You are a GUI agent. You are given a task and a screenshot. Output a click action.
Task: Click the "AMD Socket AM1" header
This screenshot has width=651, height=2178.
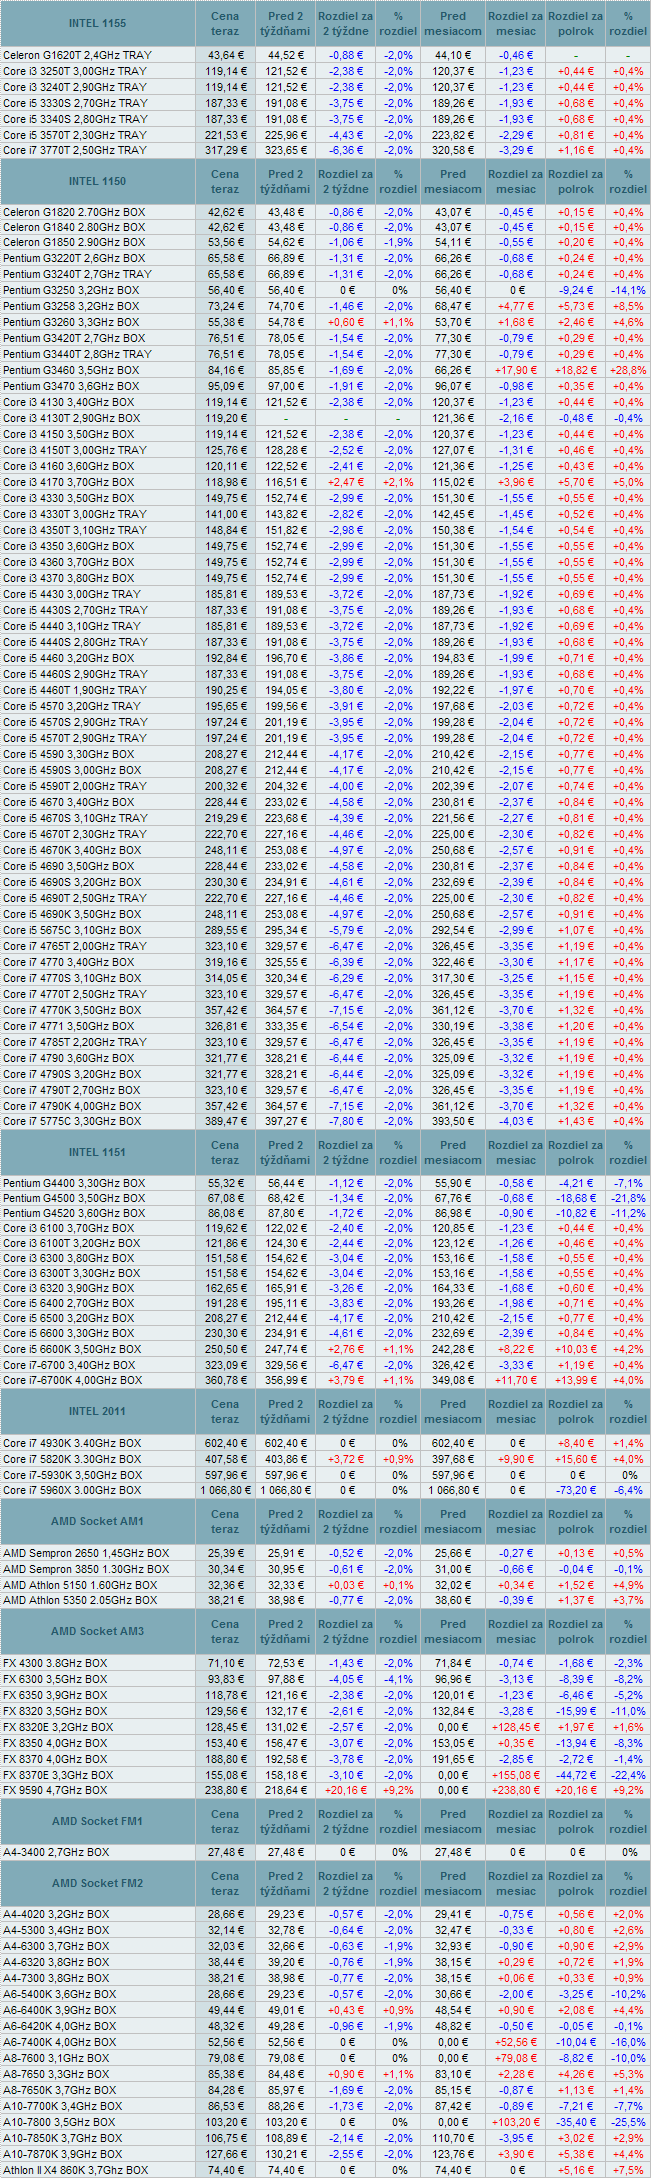click(x=97, y=1521)
